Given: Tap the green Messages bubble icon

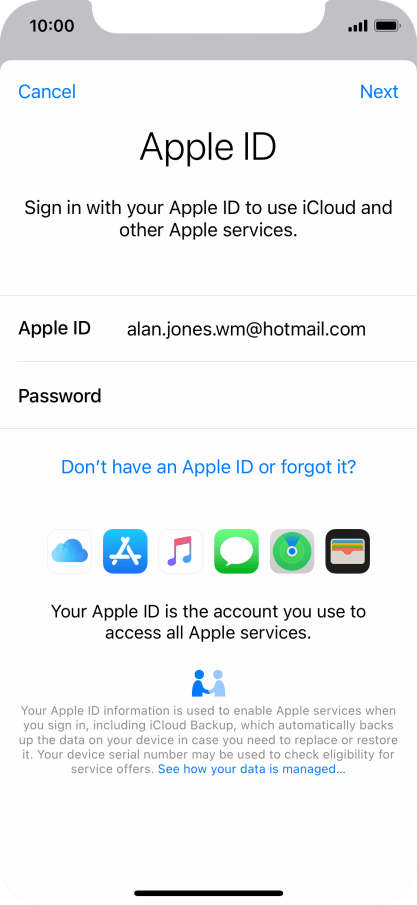Looking at the screenshot, I should click(236, 551).
